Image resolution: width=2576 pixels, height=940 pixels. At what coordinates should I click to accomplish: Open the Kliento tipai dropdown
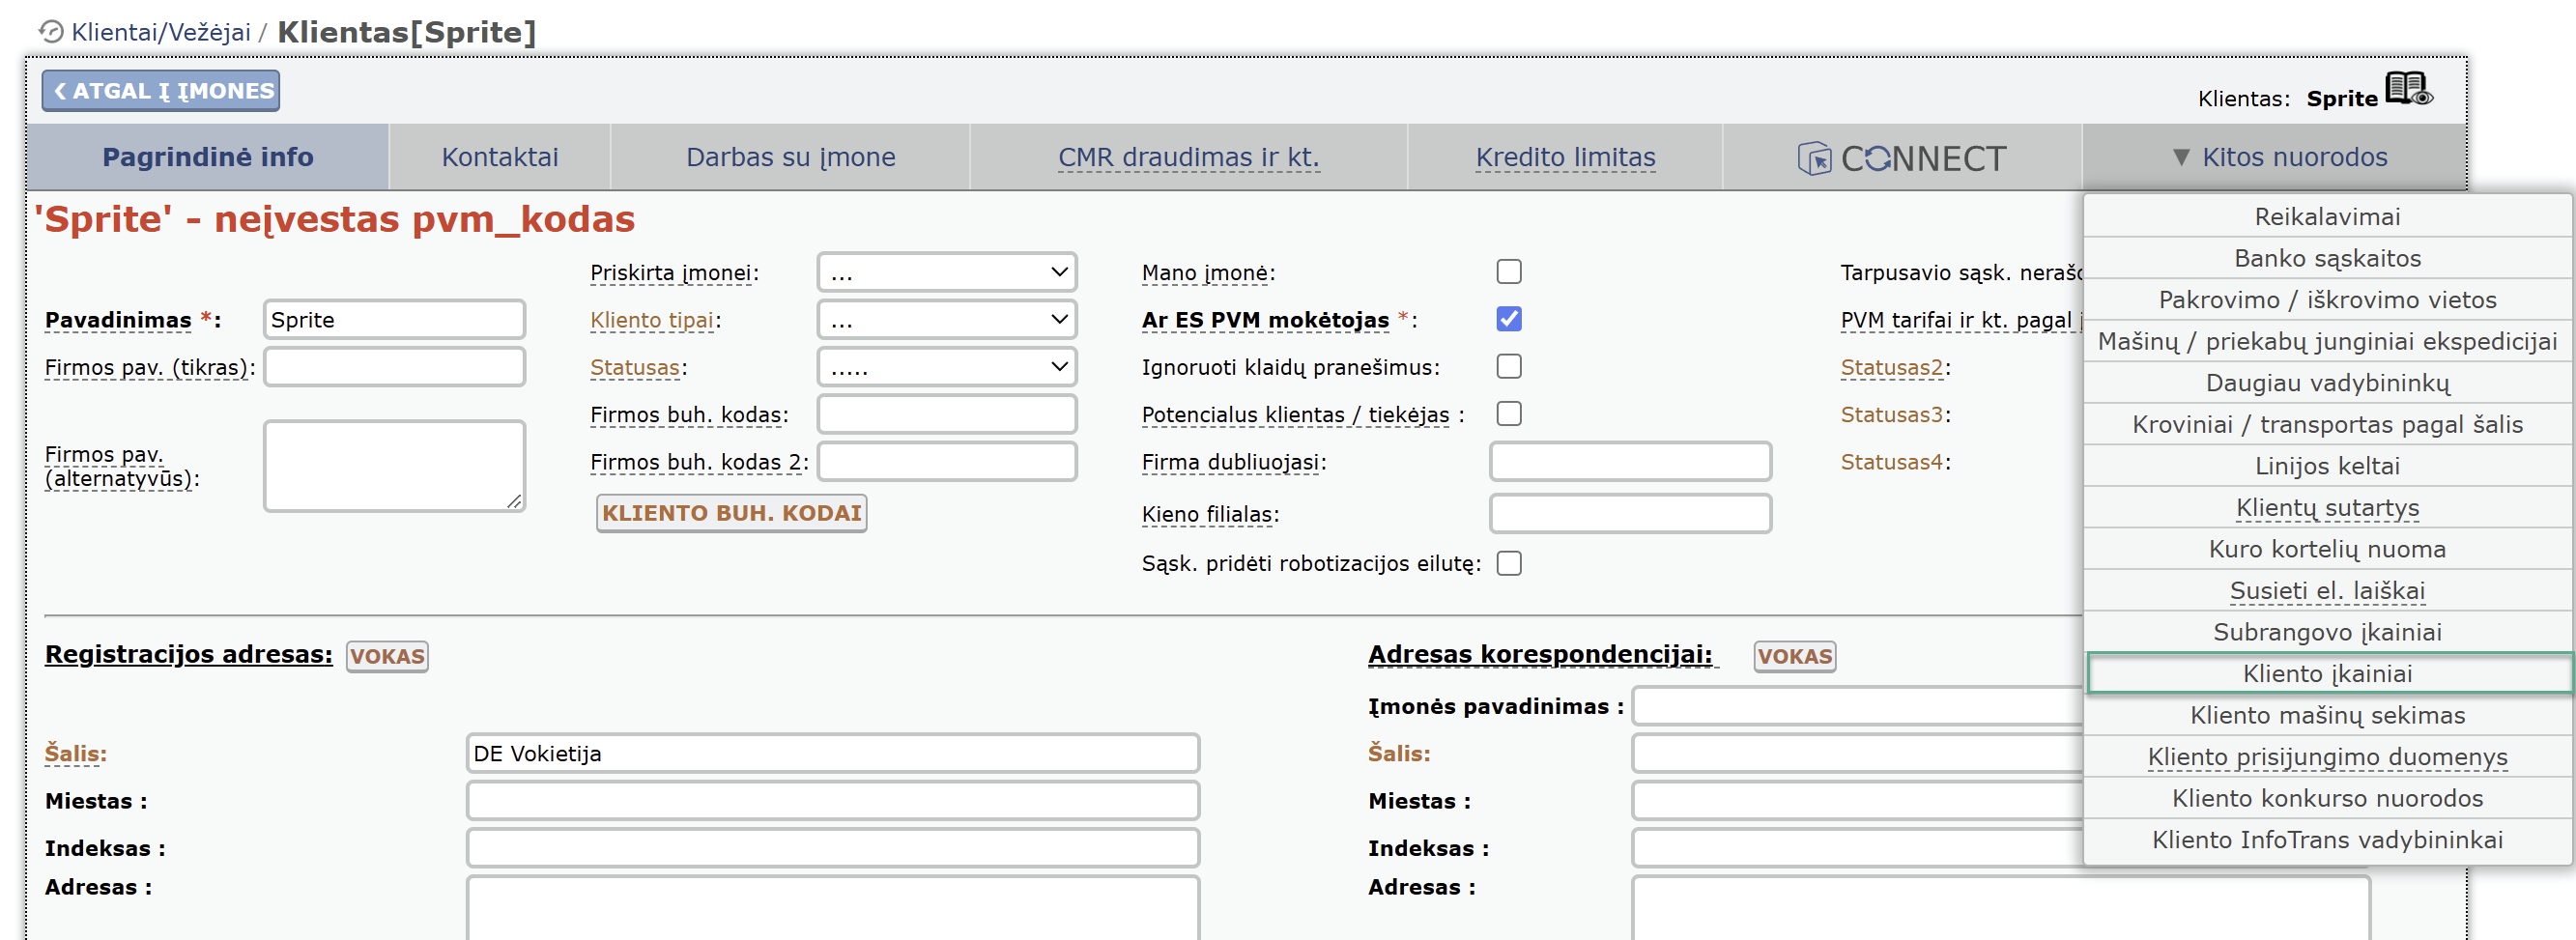click(946, 320)
